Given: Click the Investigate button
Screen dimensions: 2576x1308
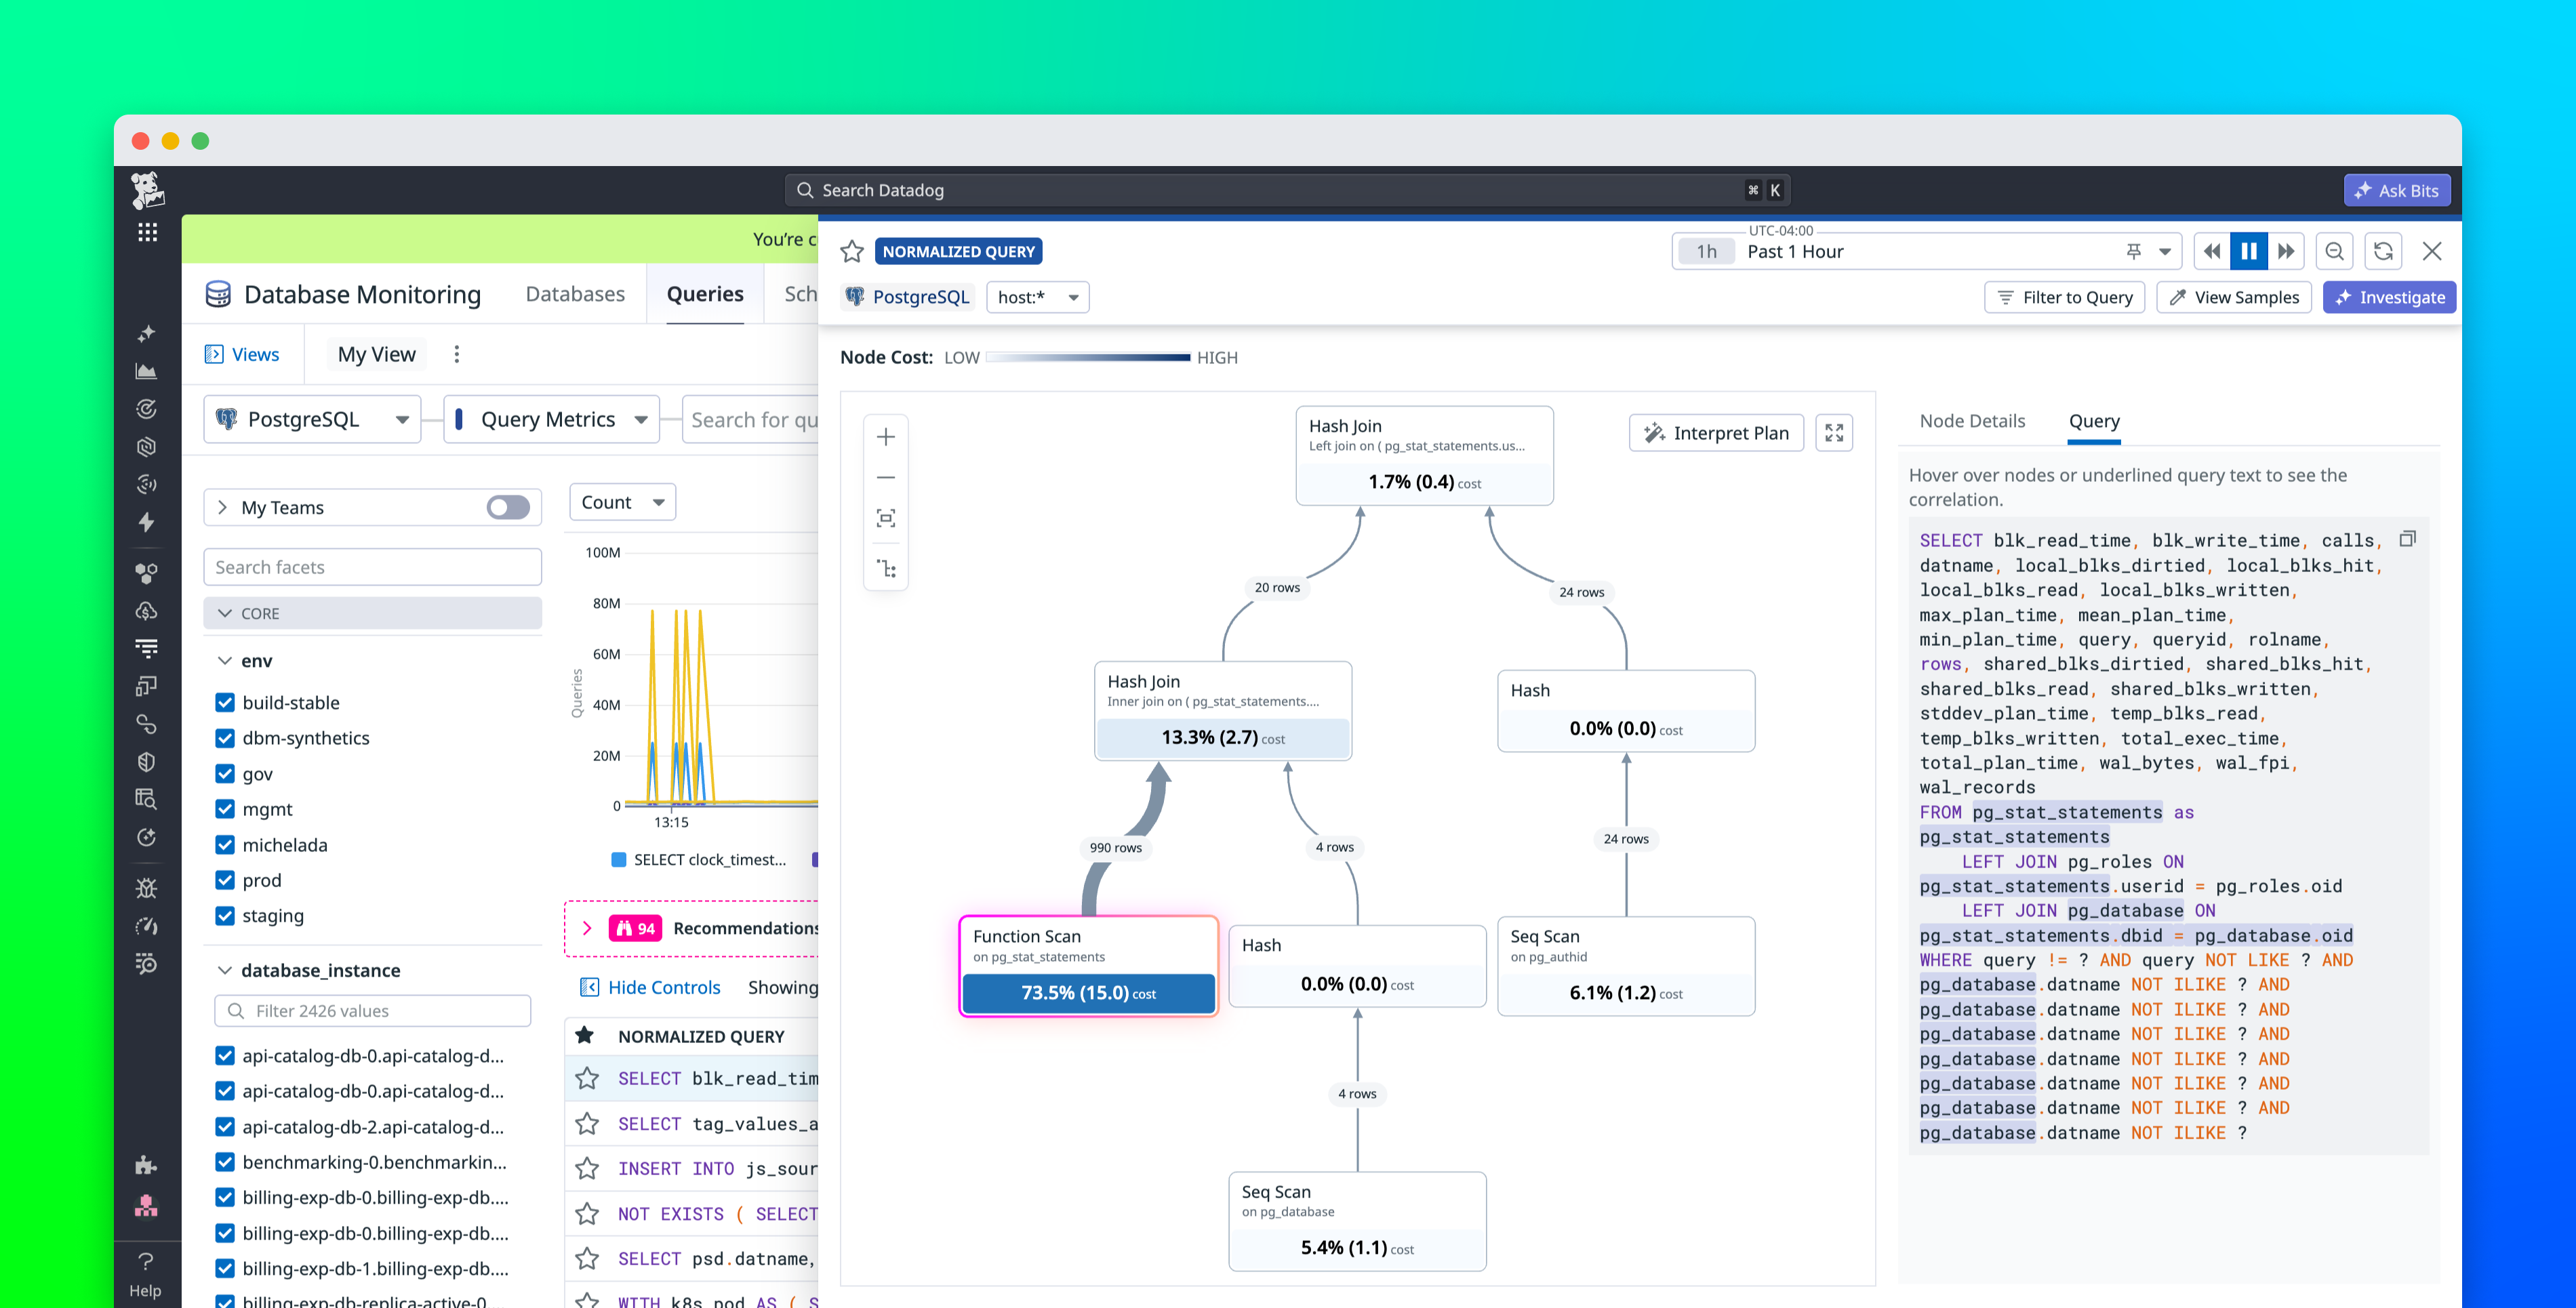Looking at the screenshot, I should coord(2389,297).
